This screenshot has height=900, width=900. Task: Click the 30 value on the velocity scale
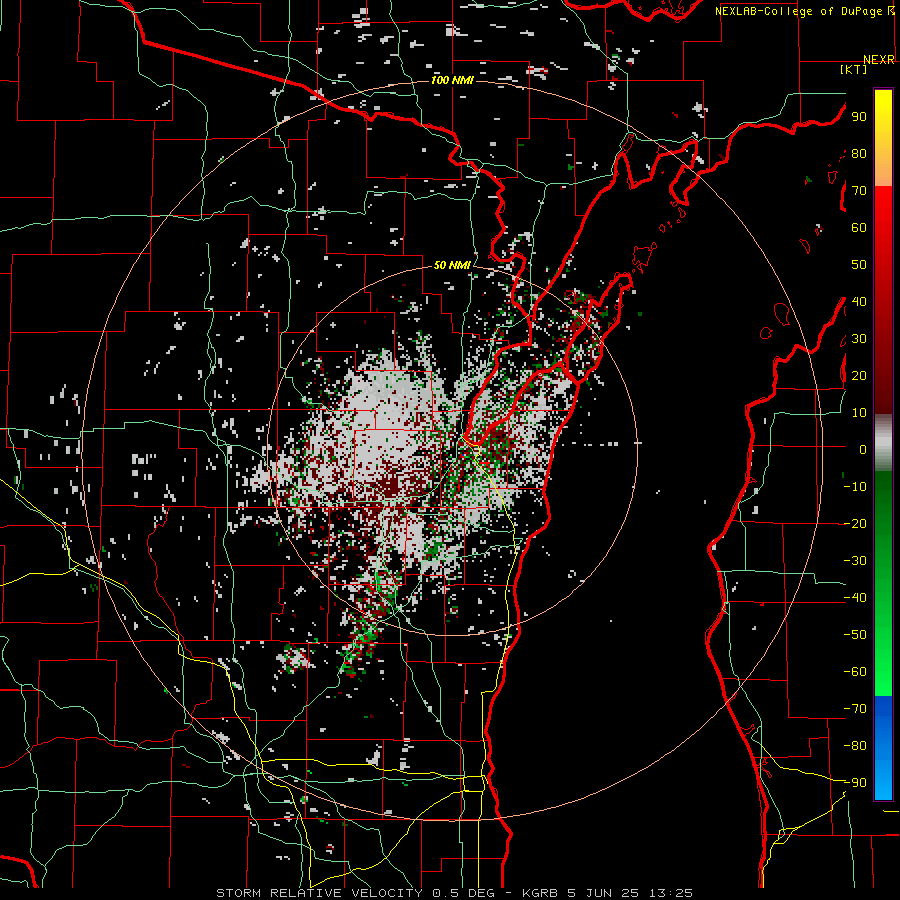click(859, 339)
